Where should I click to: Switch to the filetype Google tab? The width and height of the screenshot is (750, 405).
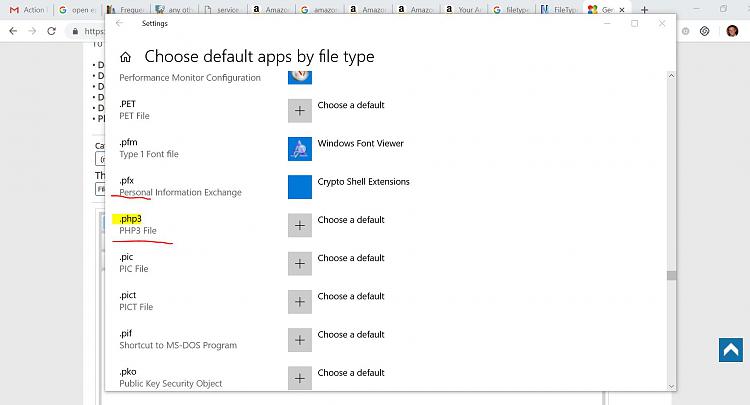tap(511, 10)
